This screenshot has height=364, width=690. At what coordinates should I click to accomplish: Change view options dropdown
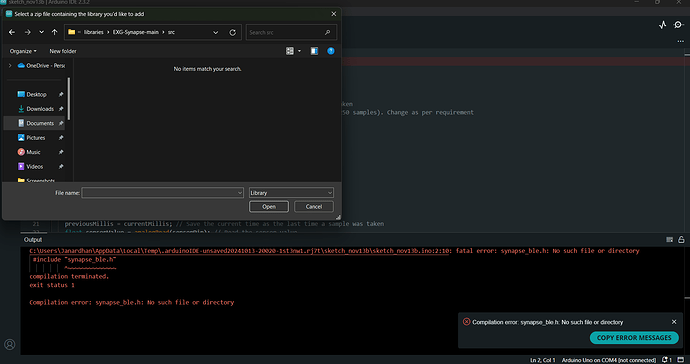pos(299,51)
